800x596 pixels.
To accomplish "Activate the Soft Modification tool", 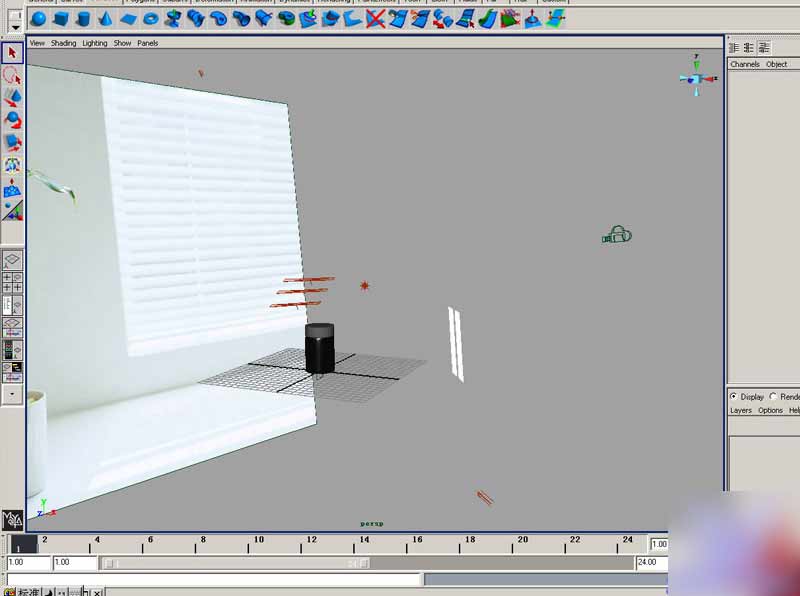I will (x=12, y=188).
